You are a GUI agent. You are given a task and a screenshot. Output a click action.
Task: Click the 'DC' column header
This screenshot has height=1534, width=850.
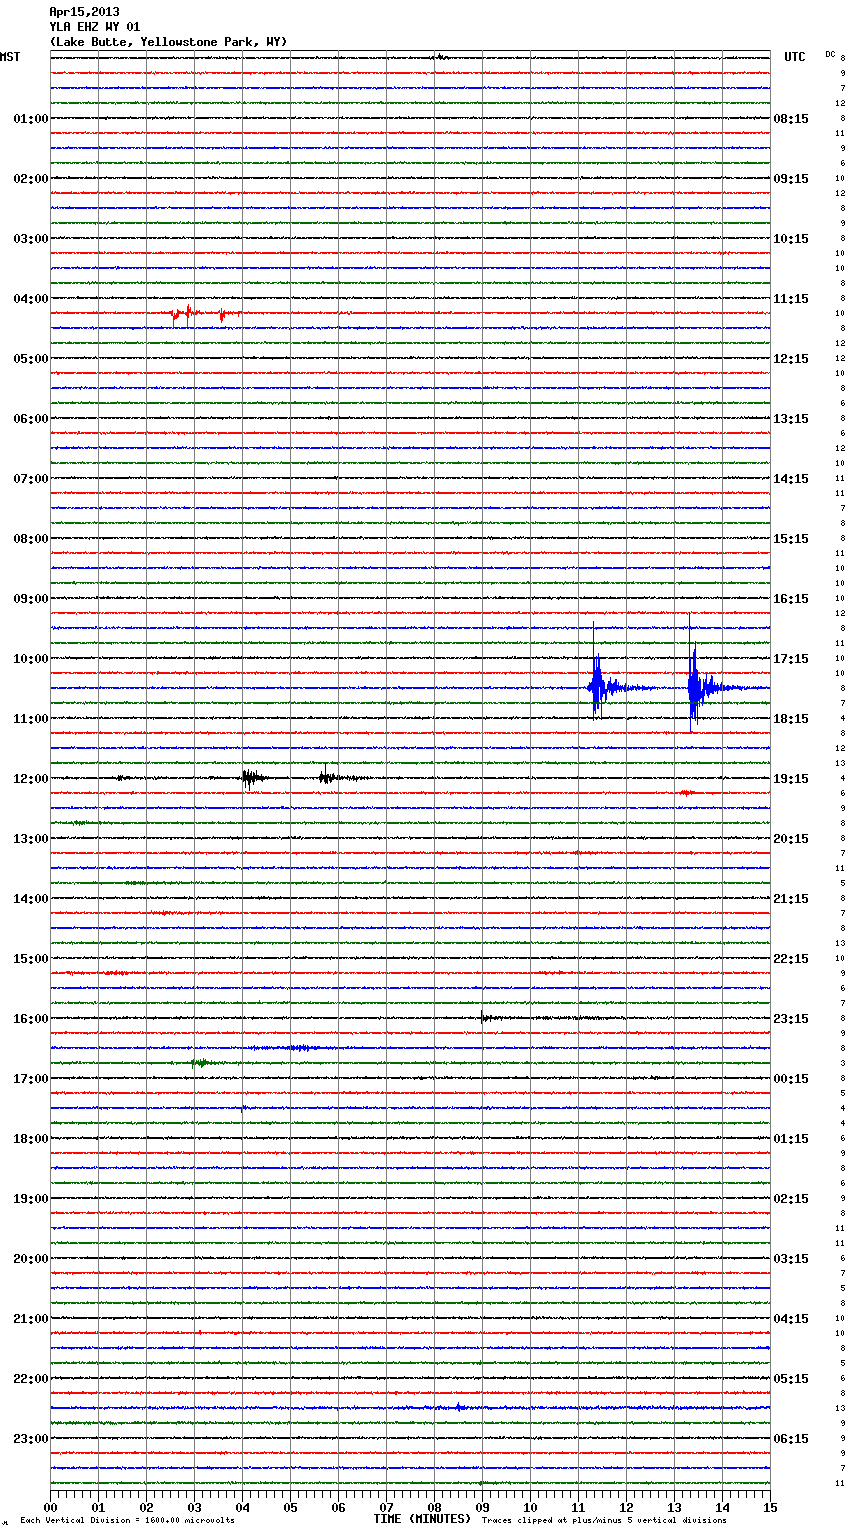(x=830, y=53)
